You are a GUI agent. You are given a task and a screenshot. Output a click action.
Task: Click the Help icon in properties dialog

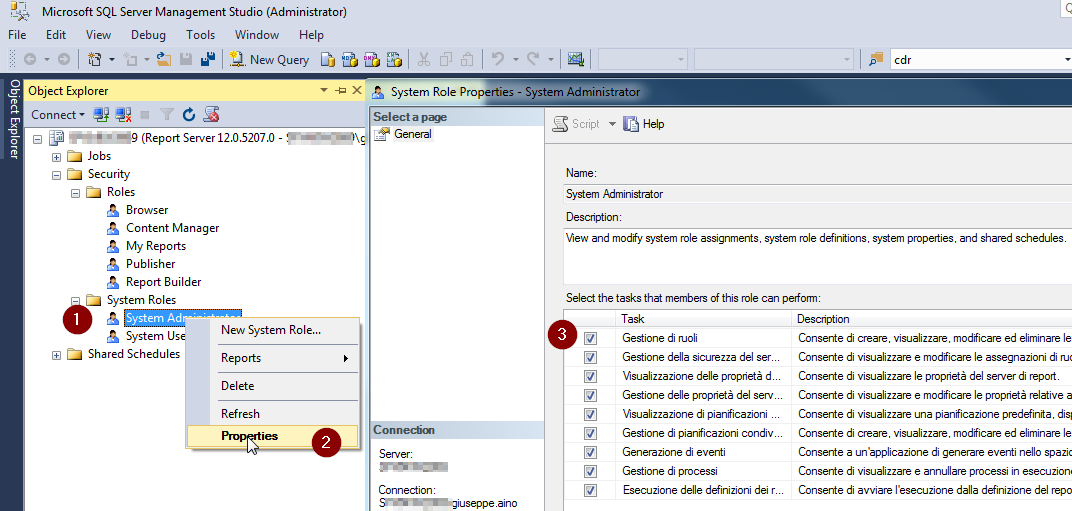631,124
